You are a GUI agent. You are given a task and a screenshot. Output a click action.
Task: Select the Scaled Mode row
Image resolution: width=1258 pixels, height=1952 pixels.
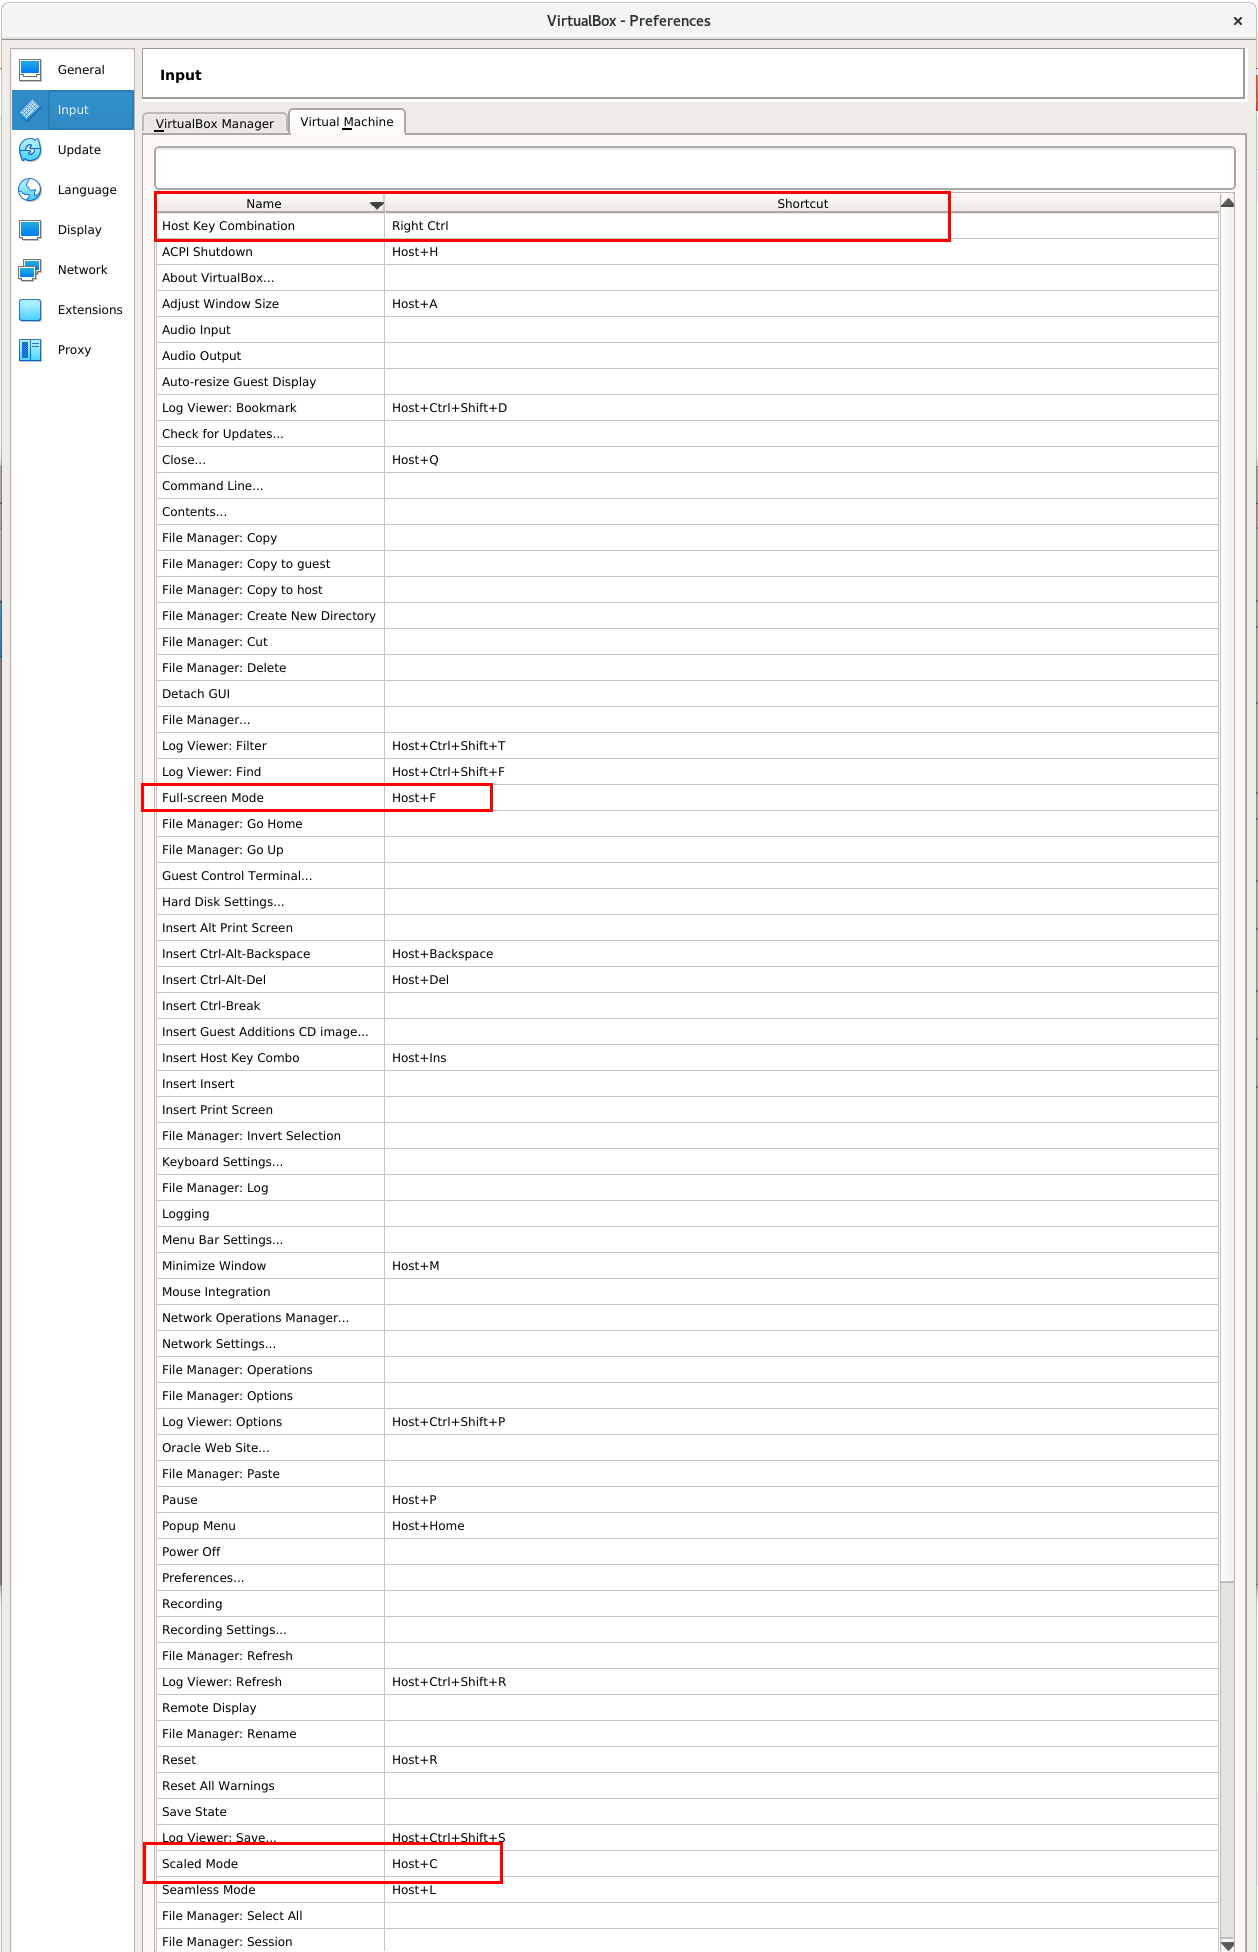tap(687, 1864)
